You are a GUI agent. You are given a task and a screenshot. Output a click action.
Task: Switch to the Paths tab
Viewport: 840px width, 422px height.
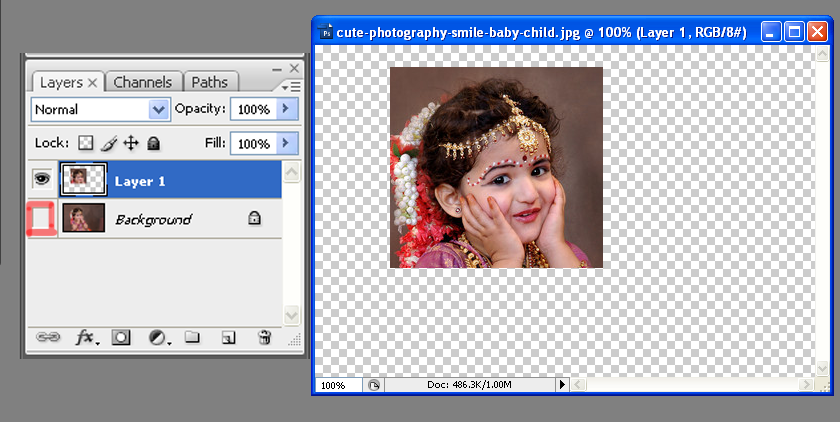(x=209, y=82)
